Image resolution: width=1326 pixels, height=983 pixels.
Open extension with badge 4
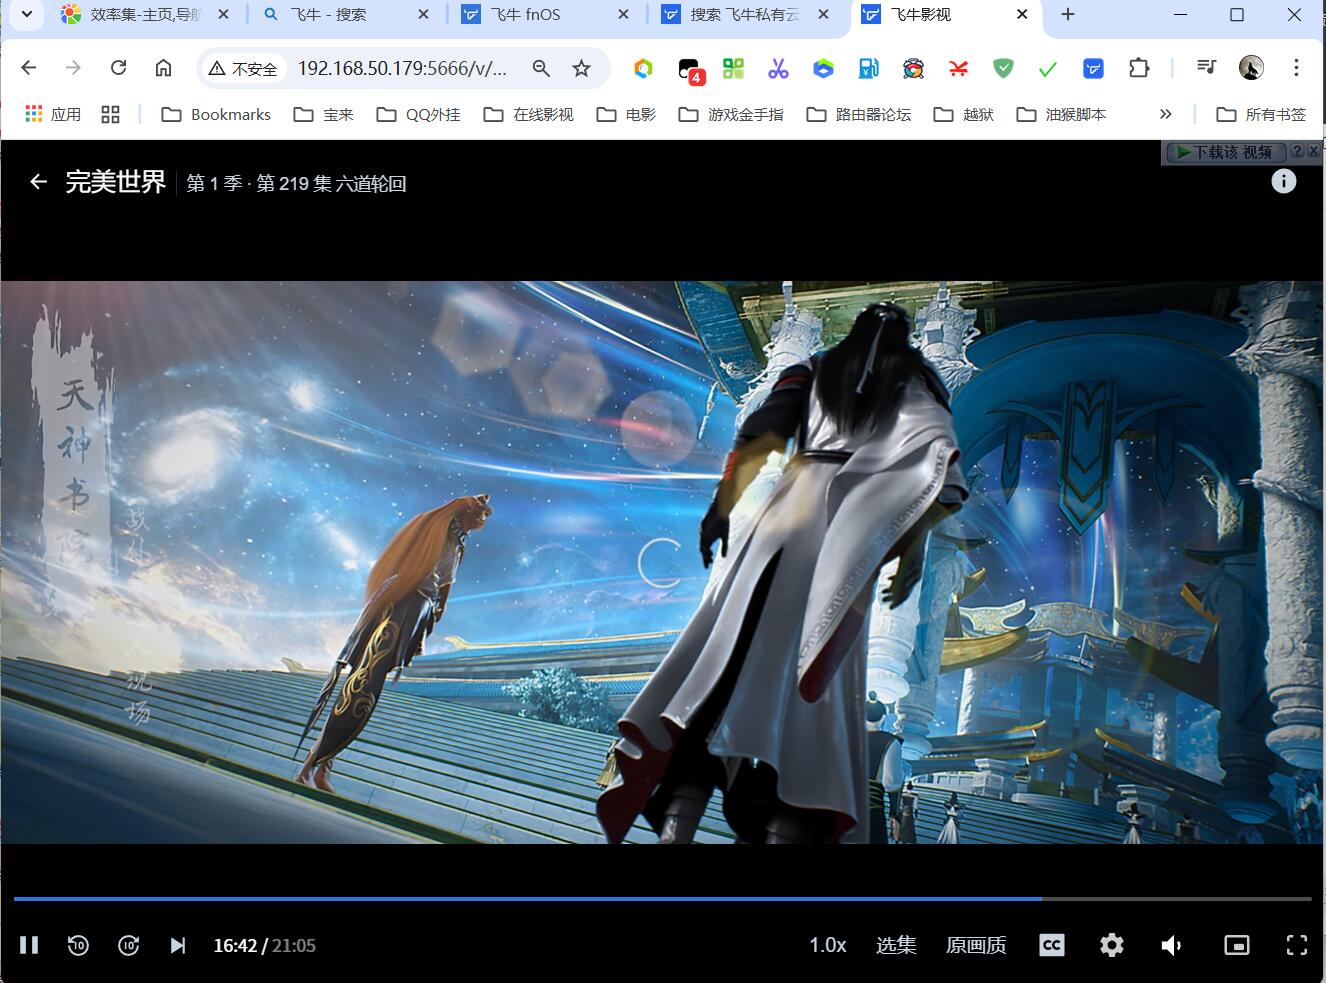click(690, 69)
